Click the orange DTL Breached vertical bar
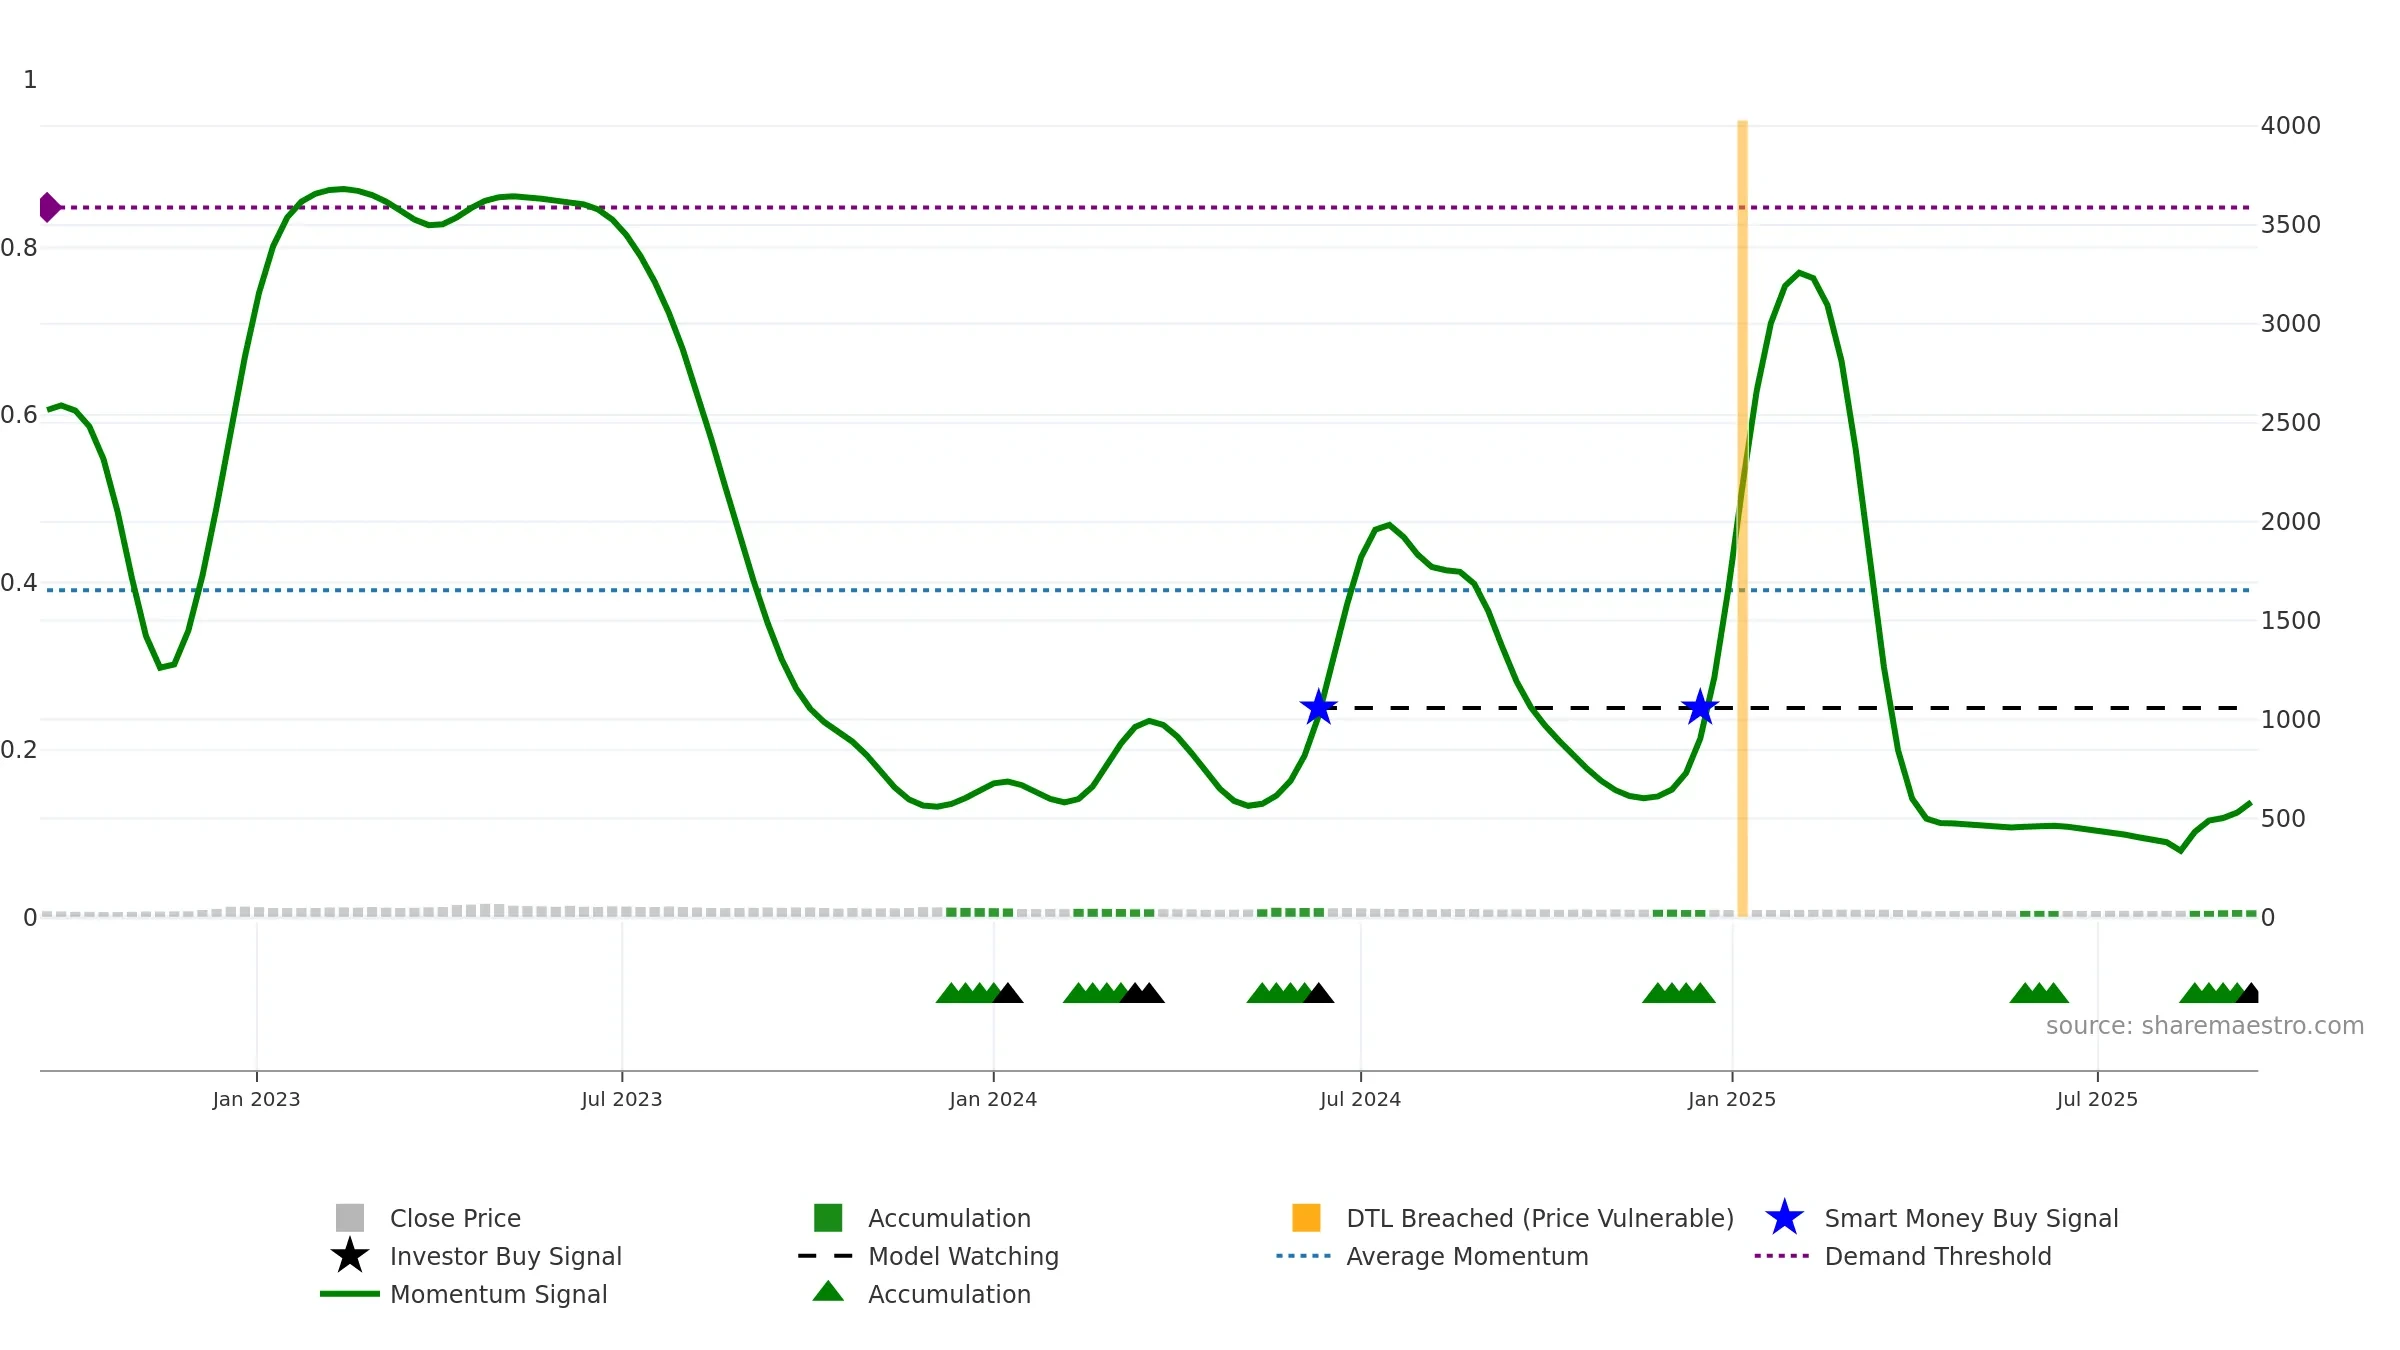 (1742, 518)
